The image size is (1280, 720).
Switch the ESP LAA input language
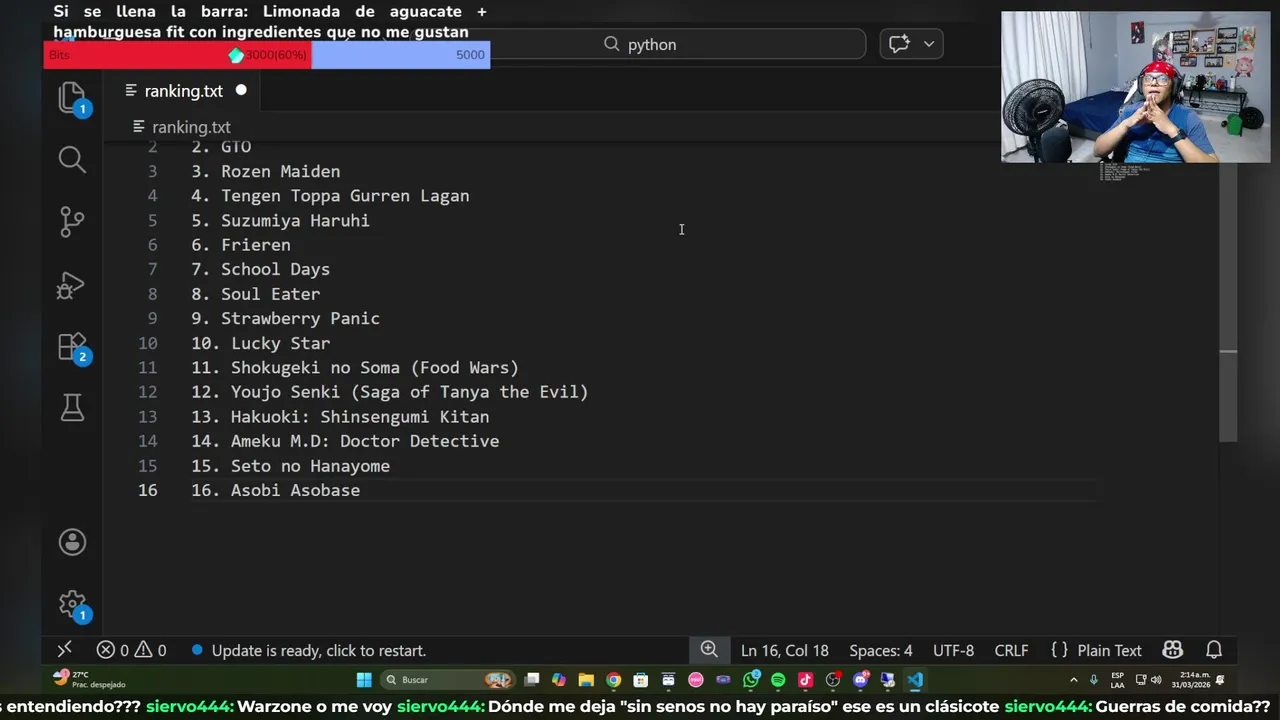[x=1117, y=680]
